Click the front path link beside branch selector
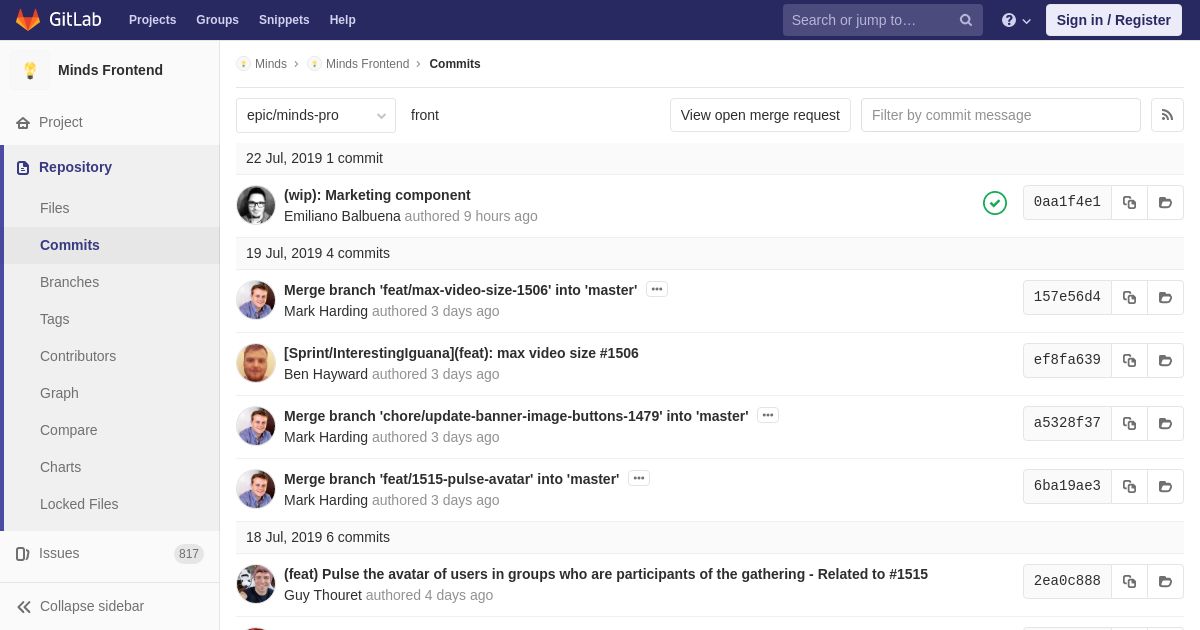The image size is (1200, 630). click(425, 115)
